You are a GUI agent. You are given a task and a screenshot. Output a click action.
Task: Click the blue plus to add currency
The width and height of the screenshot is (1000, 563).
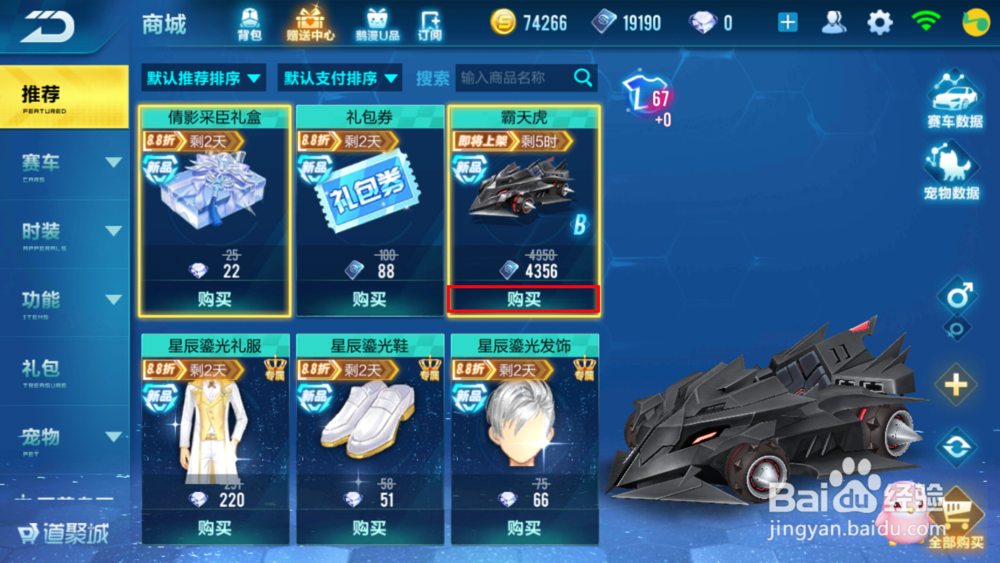(788, 23)
